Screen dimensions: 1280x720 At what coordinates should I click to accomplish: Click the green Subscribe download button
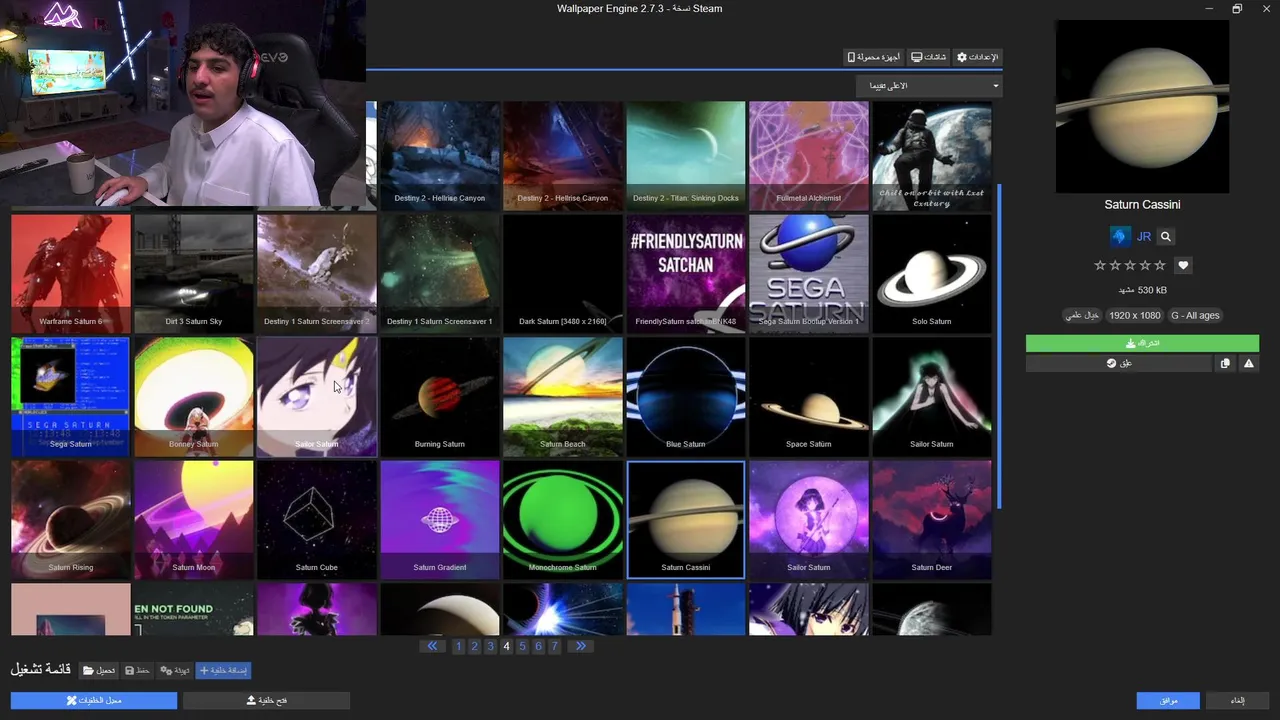1142,343
